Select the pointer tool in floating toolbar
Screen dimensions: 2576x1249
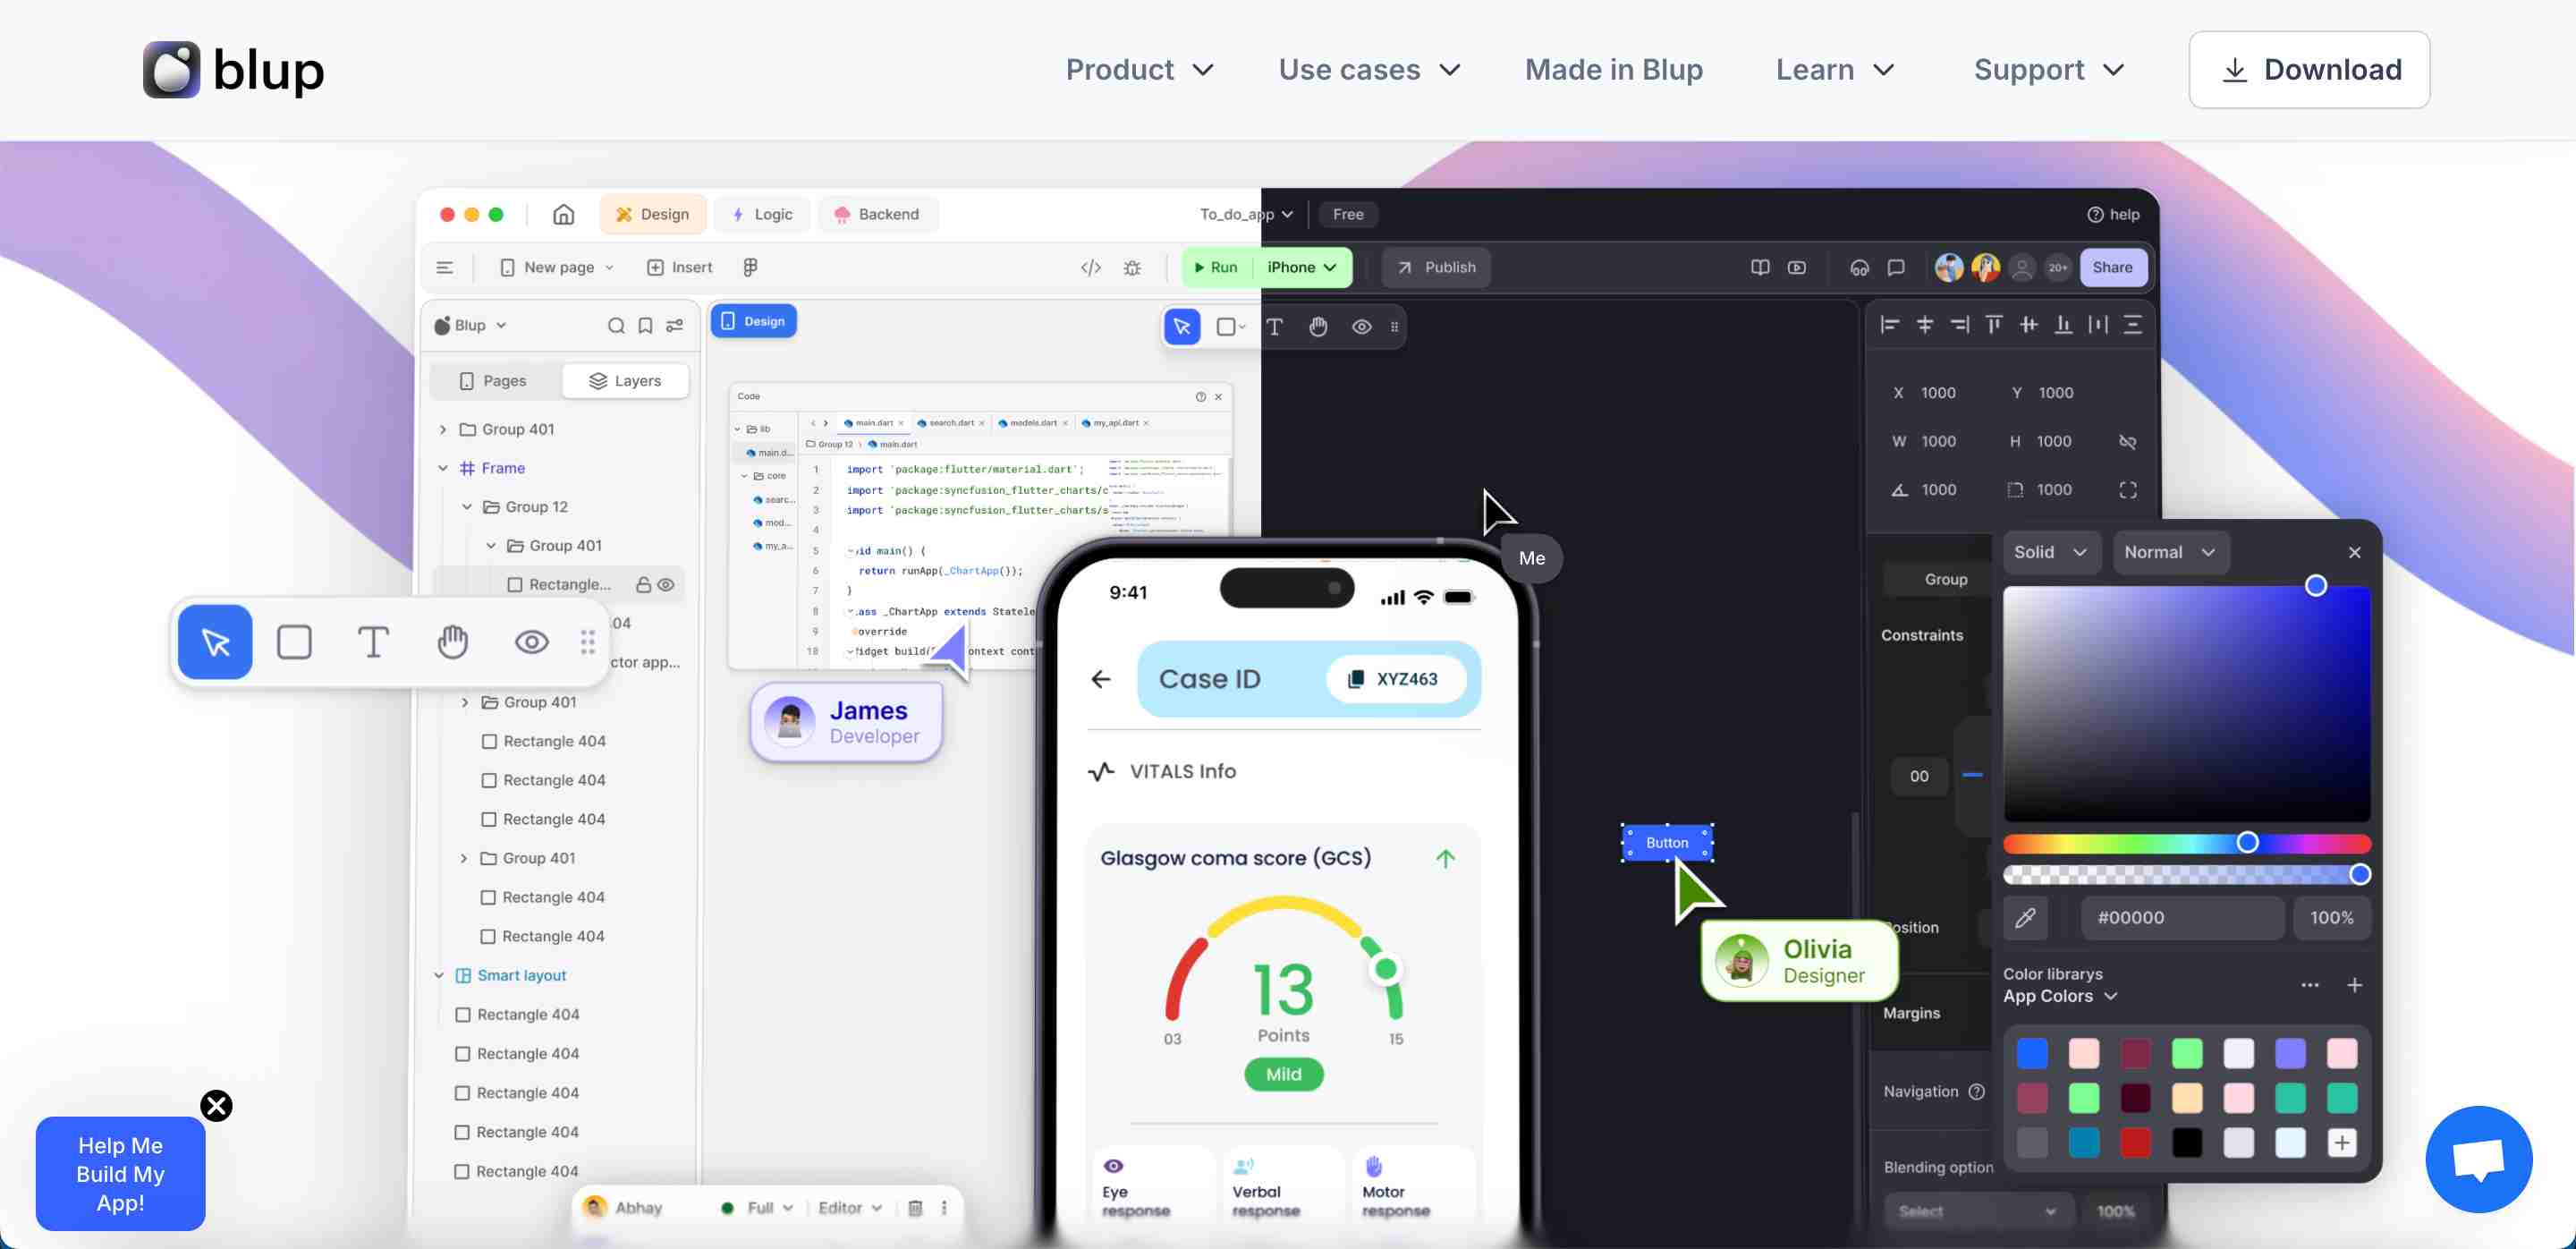tap(215, 642)
